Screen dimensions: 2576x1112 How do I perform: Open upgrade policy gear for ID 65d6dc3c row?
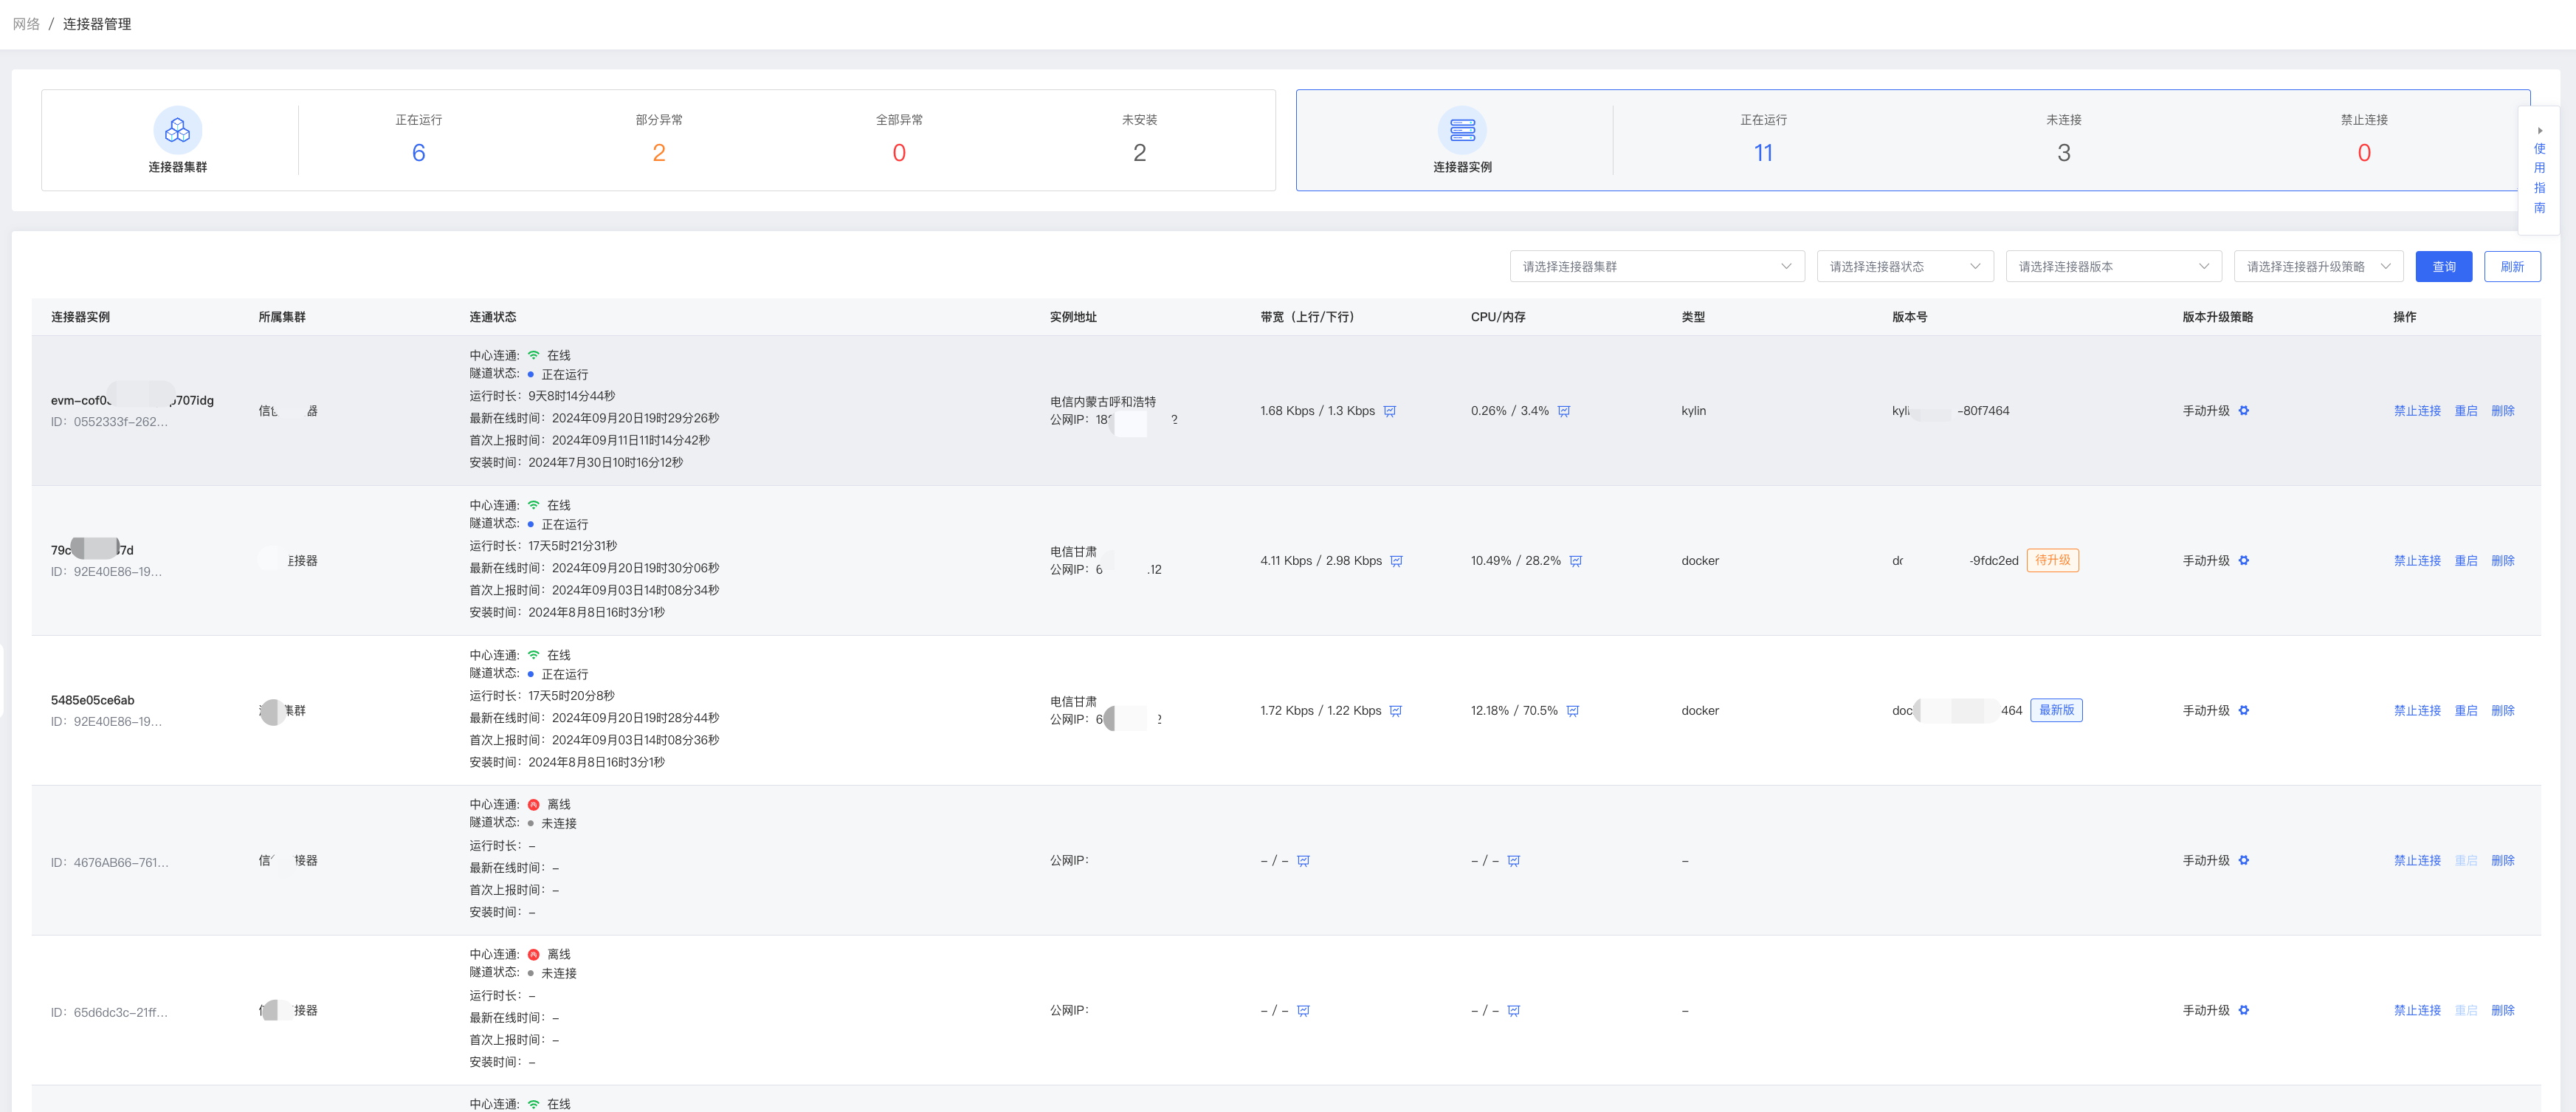click(2244, 1011)
